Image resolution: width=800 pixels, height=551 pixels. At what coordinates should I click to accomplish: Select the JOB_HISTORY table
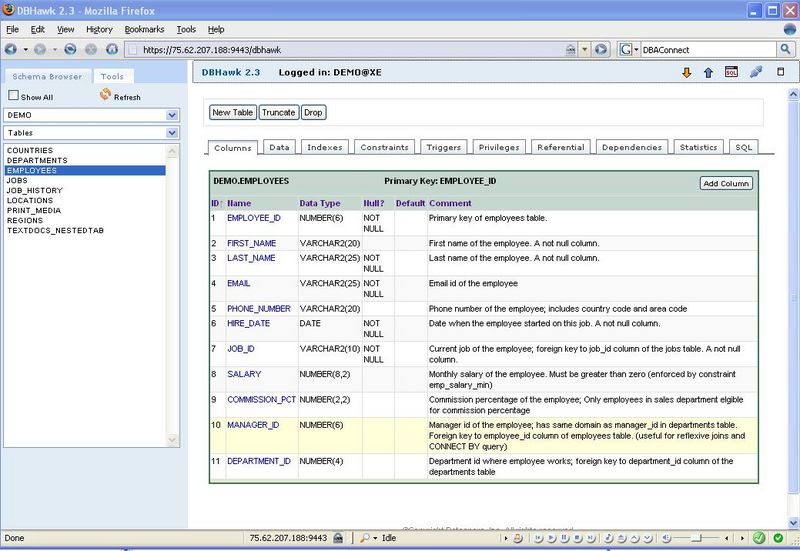[x=35, y=190]
